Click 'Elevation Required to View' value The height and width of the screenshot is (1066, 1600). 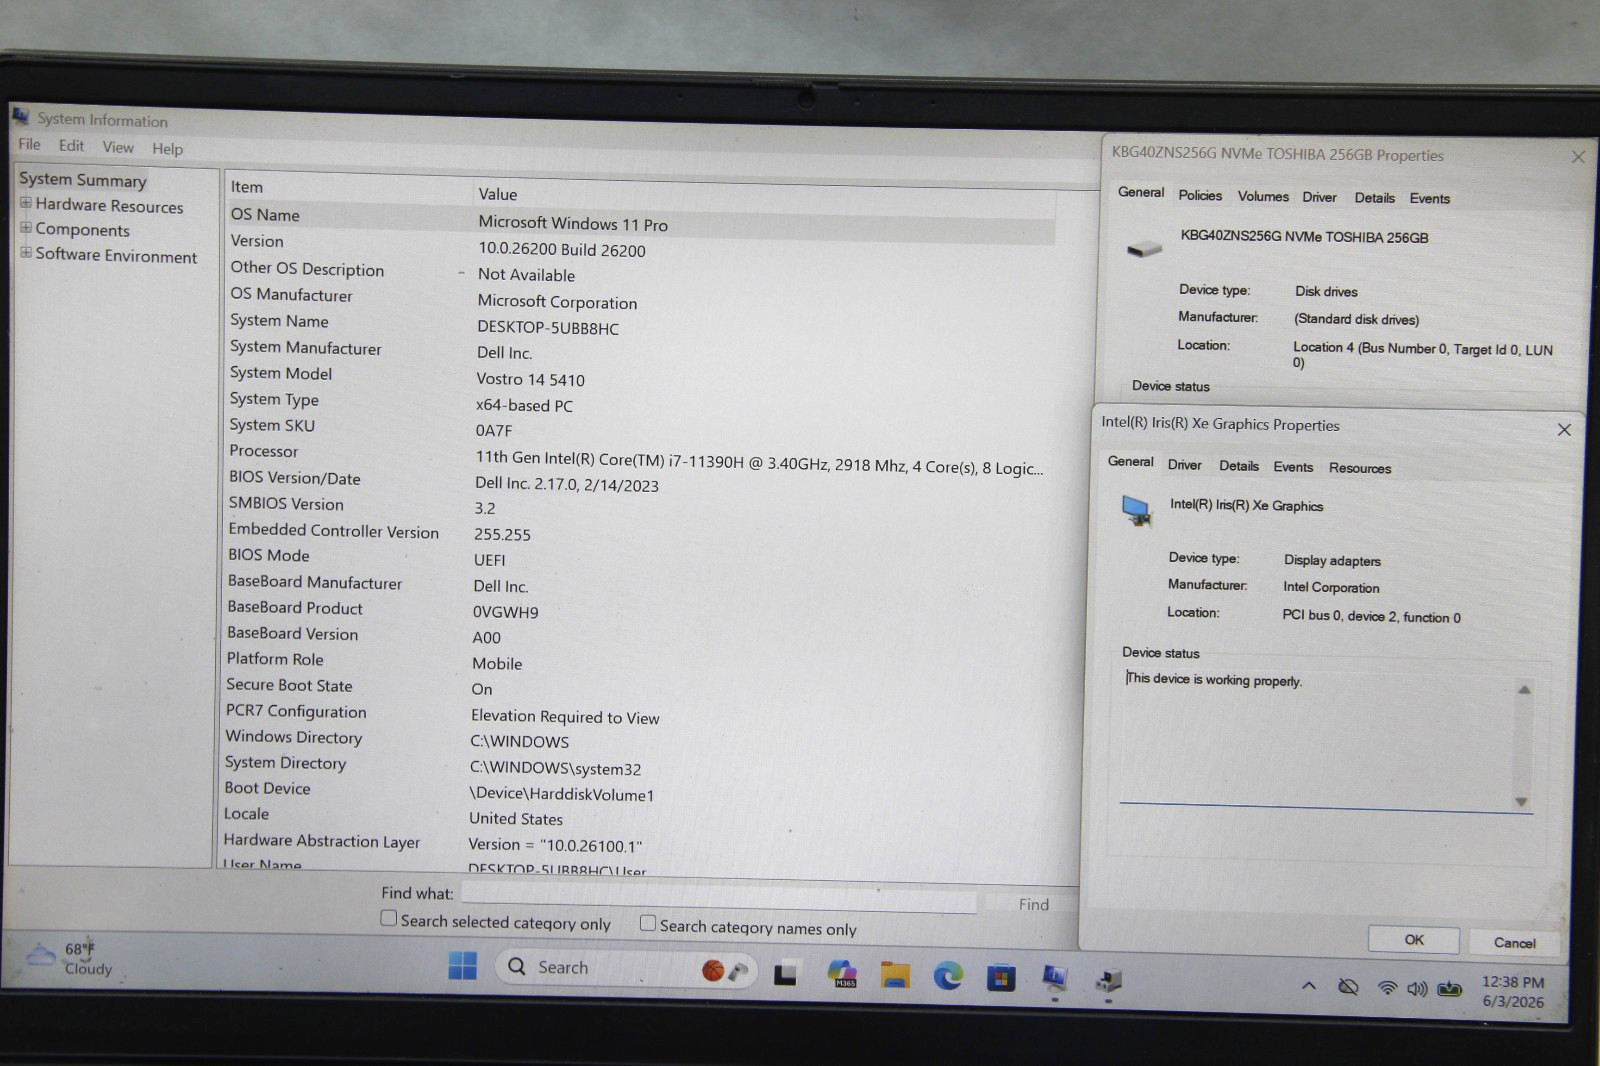565,717
